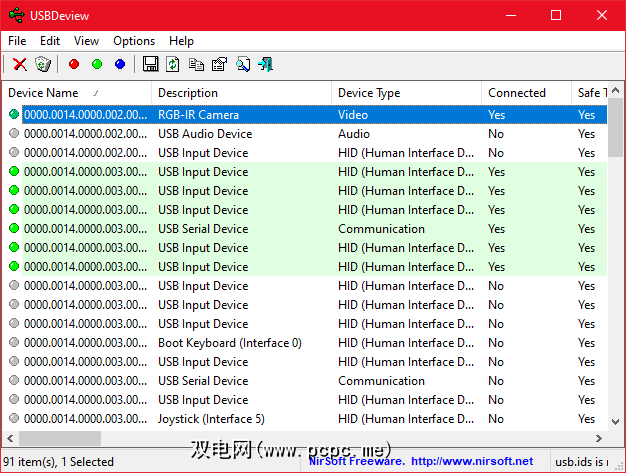Sort by Device Name column header
Screen dimensions: 626x473
pyautogui.click(x=77, y=93)
